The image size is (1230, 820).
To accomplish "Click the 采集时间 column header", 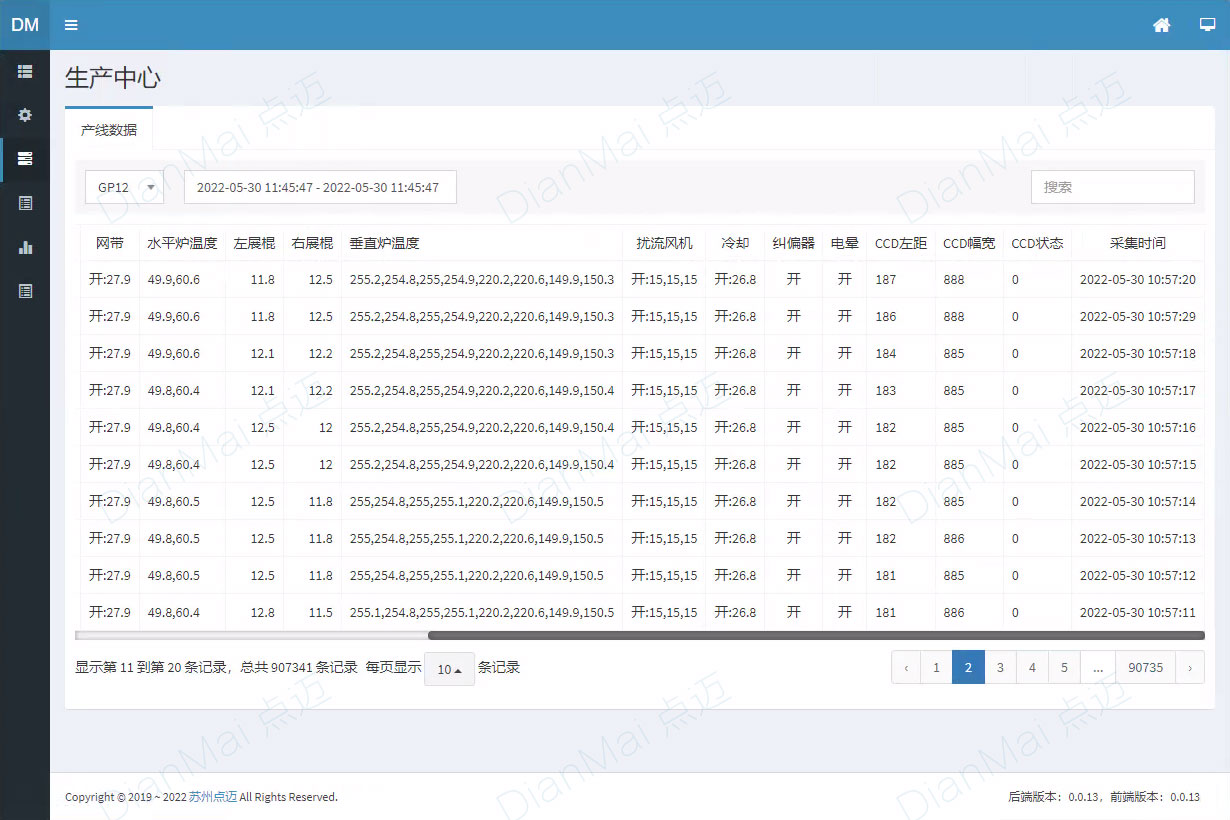I will [1137, 243].
